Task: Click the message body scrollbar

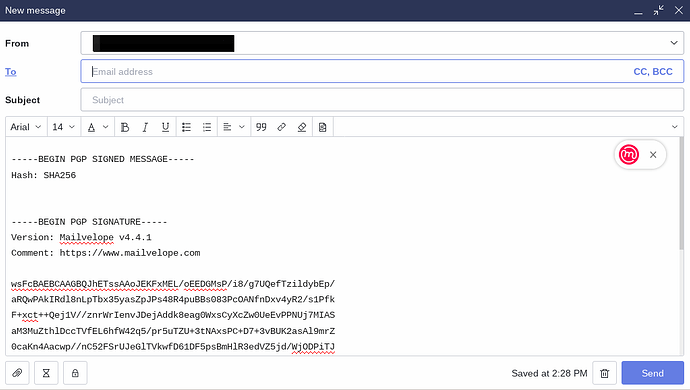Action: pyautogui.click(x=681, y=194)
